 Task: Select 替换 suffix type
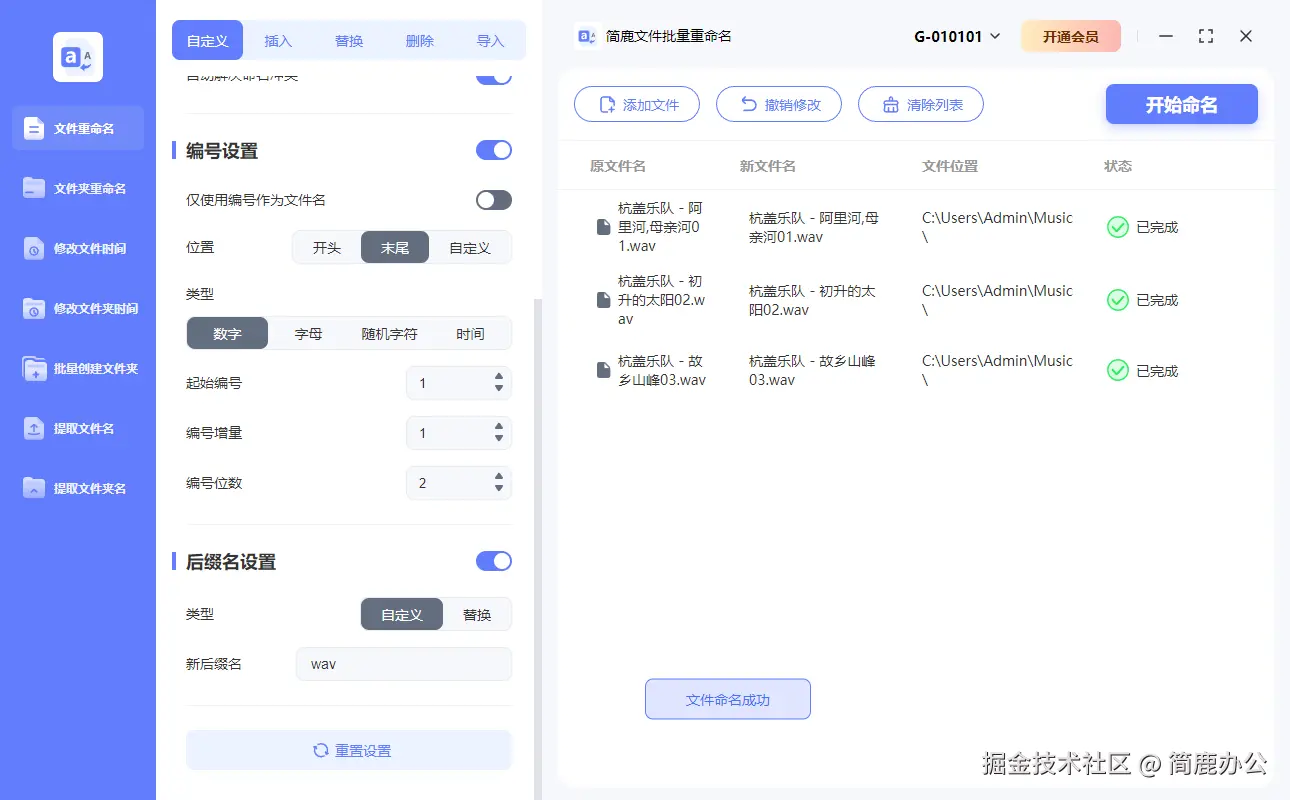click(x=477, y=614)
